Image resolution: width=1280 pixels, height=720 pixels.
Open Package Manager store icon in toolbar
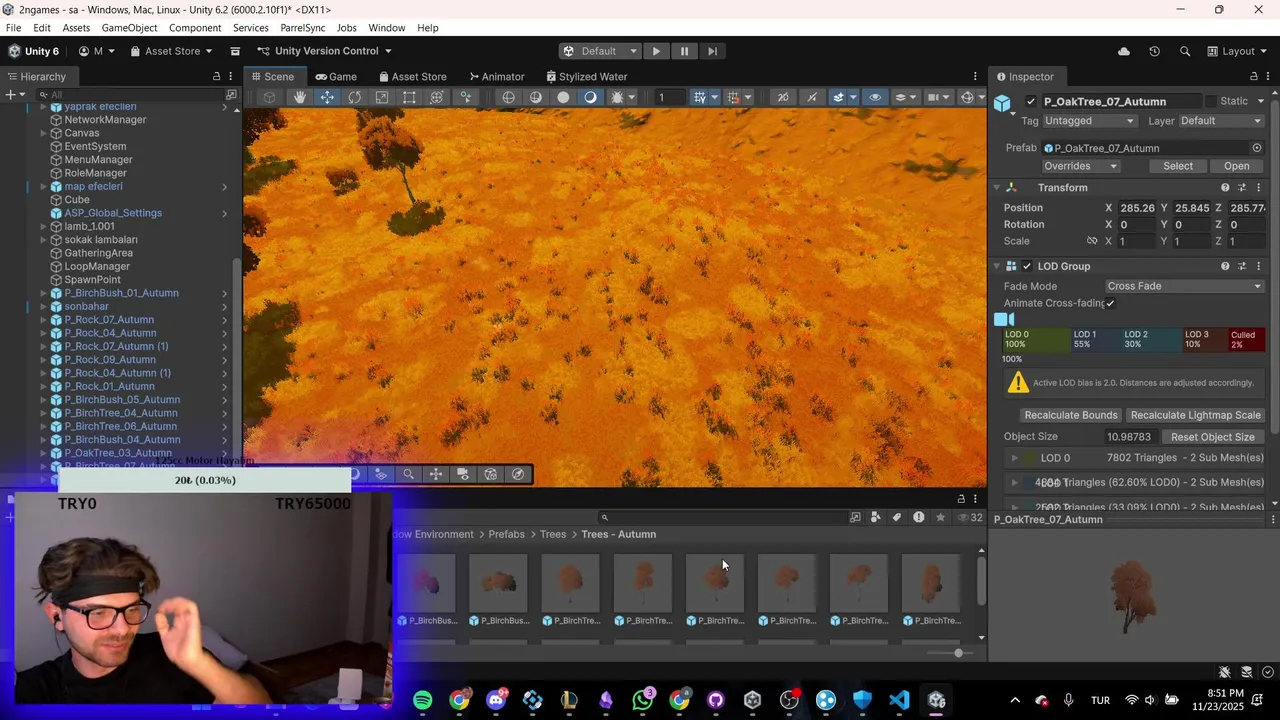235,51
